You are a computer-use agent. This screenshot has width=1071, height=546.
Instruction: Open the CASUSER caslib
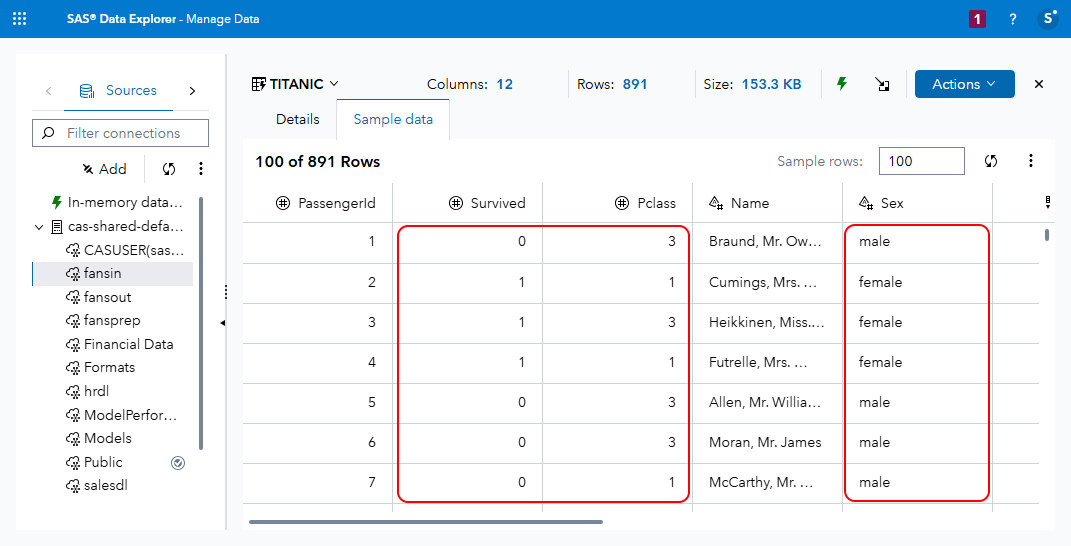coord(125,250)
